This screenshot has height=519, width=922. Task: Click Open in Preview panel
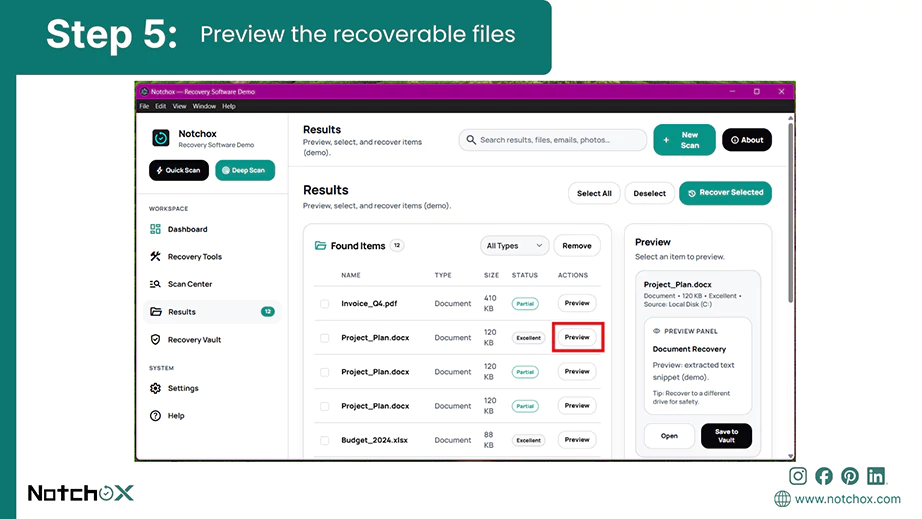669,436
